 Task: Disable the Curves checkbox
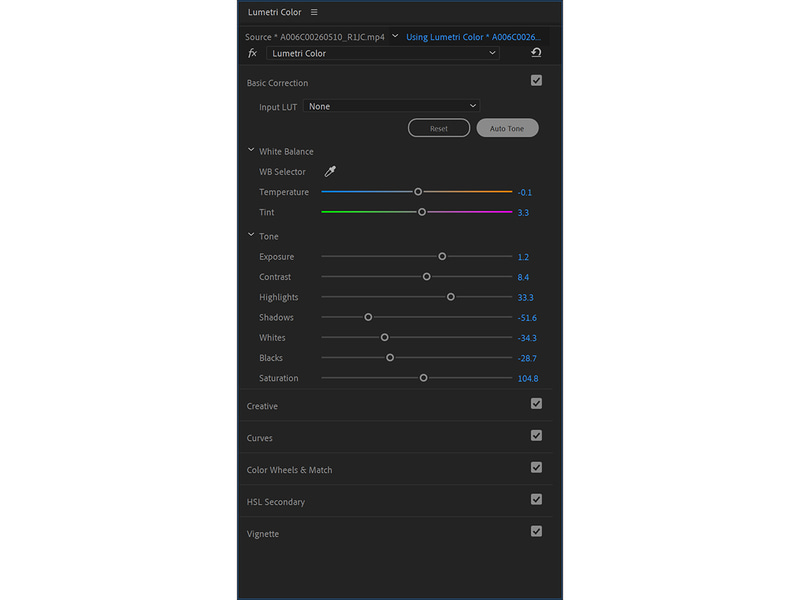(536, 436)
